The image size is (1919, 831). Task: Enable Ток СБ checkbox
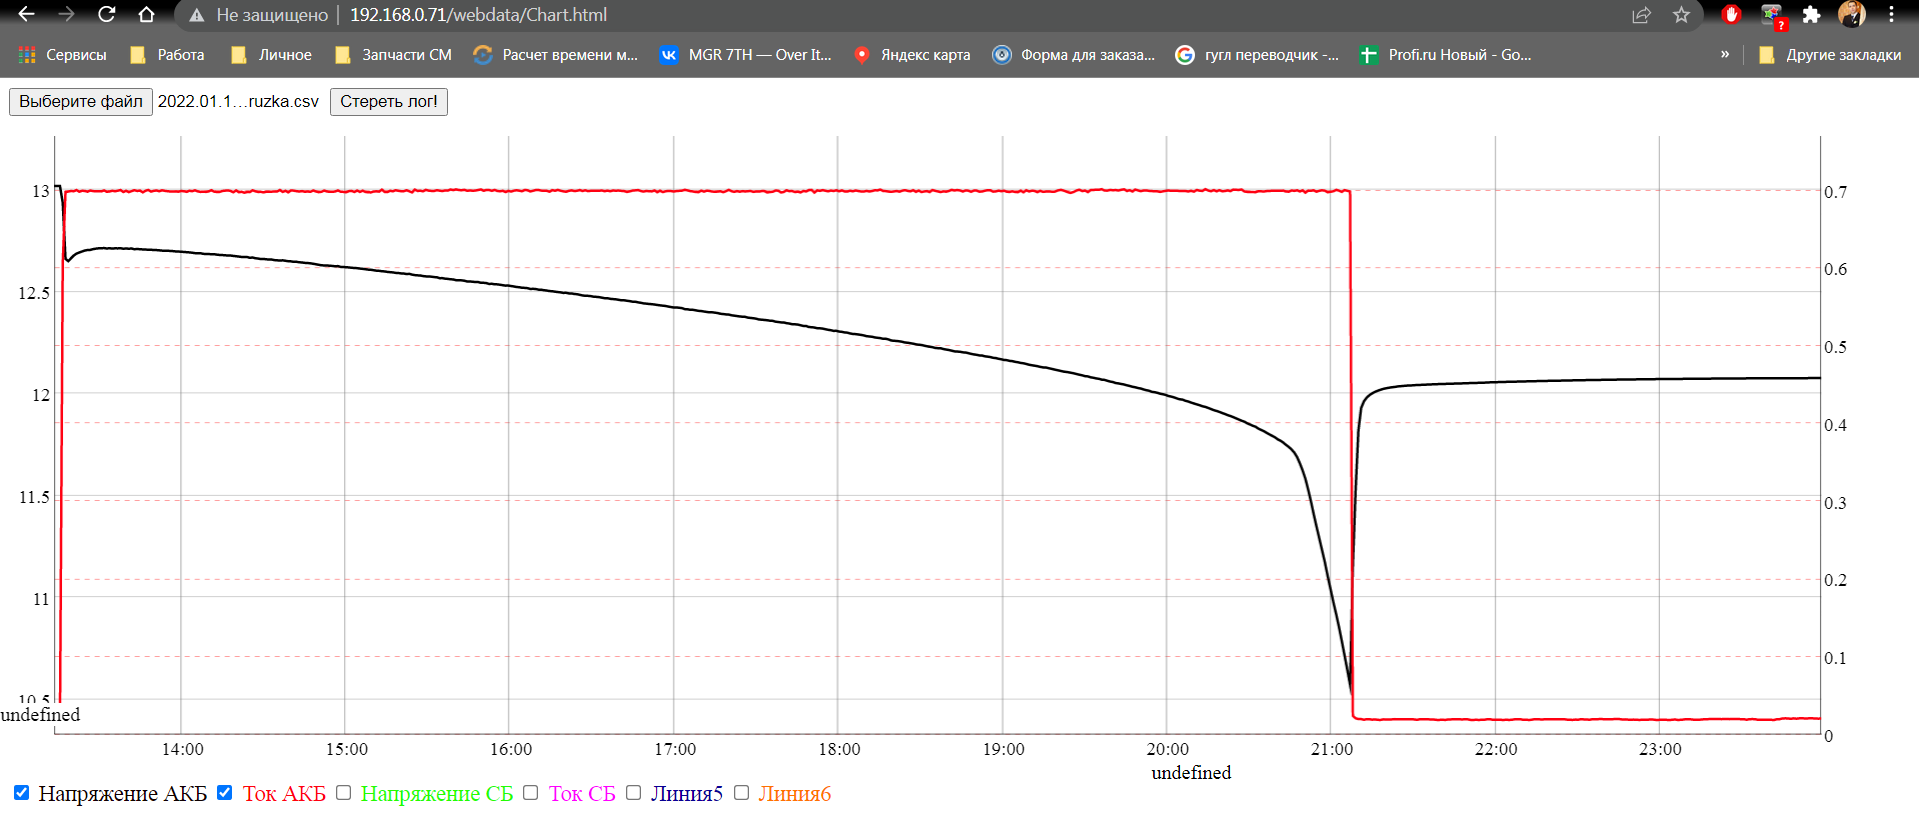pos(530,793)
